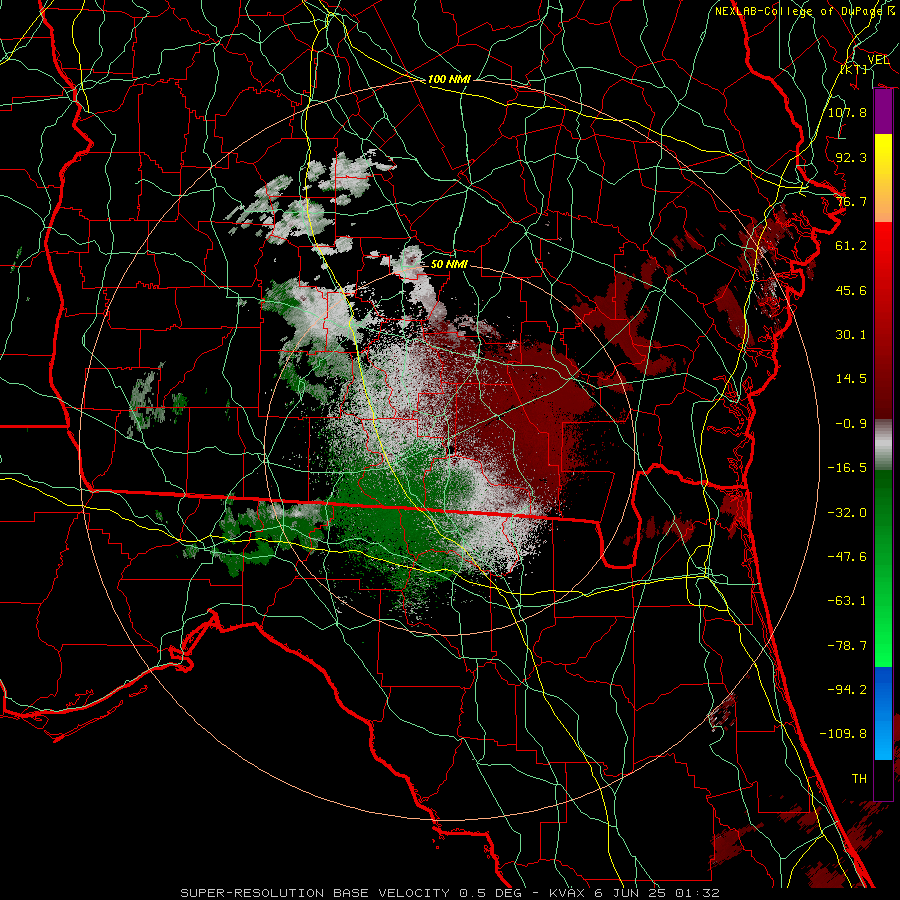Select the -109.8 scale value

click(x=843, y=734)
